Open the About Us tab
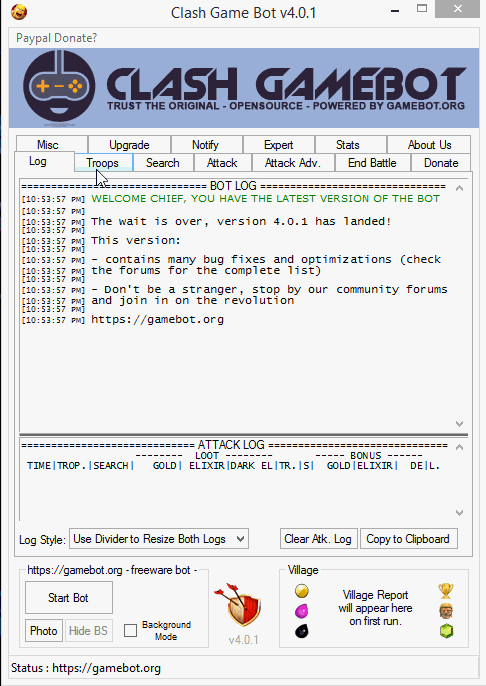 [430, 145]
